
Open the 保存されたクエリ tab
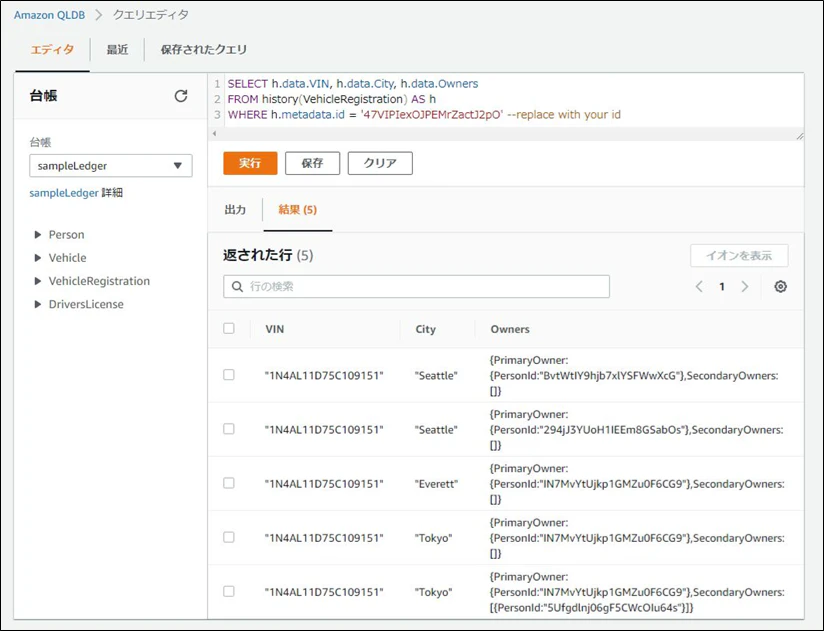[x=203, y=49]
